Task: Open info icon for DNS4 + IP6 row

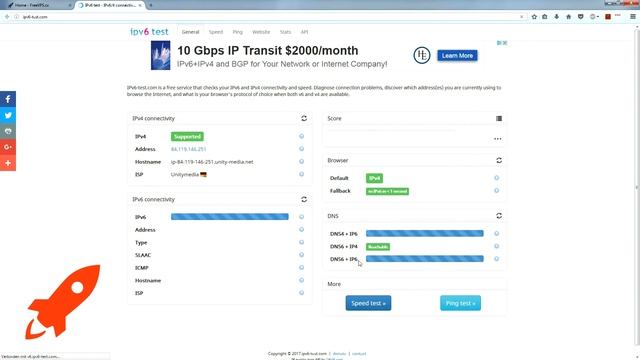Action: 497,233
